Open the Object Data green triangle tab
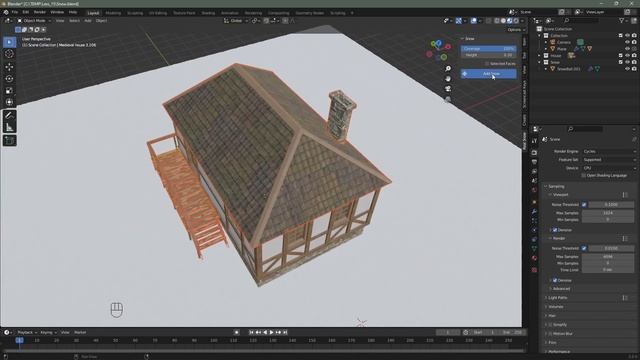The image size is (640, 360). coord(534,248)
